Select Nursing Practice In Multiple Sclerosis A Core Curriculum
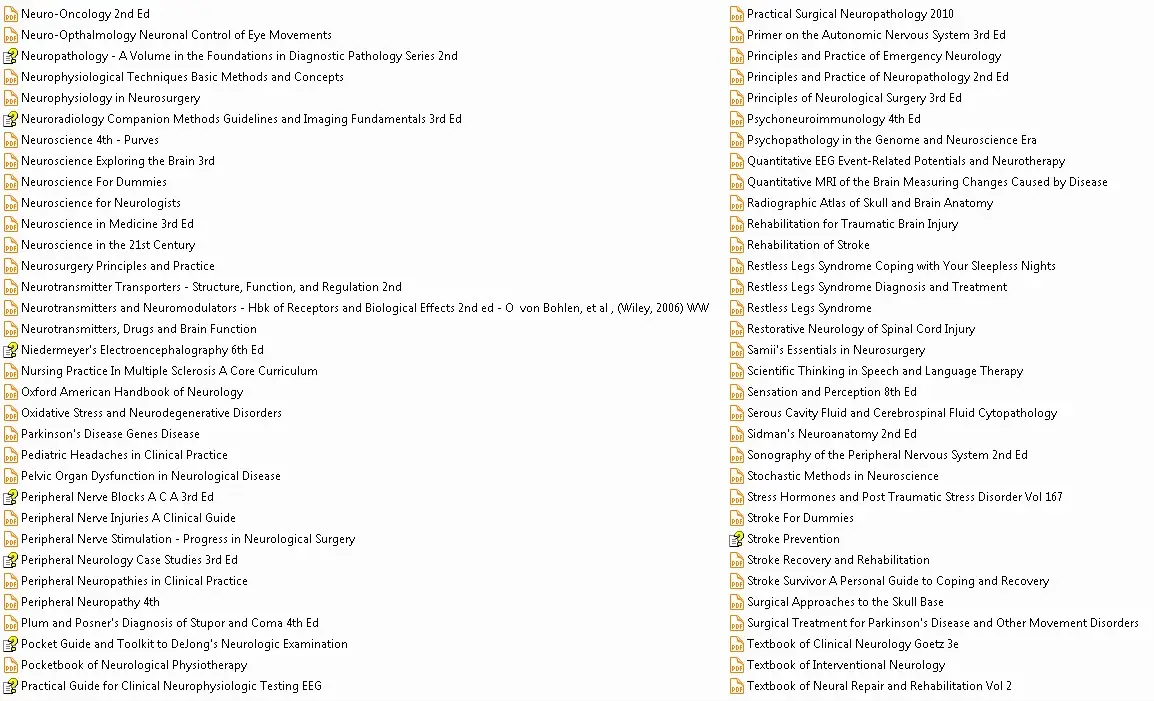Viewport: 1154px width, 701px height. click(169, 371)
